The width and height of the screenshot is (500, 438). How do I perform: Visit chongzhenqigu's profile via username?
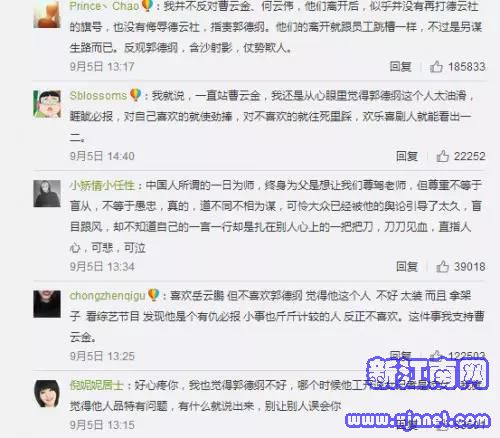pyautogui.click(x=108, y=296)
